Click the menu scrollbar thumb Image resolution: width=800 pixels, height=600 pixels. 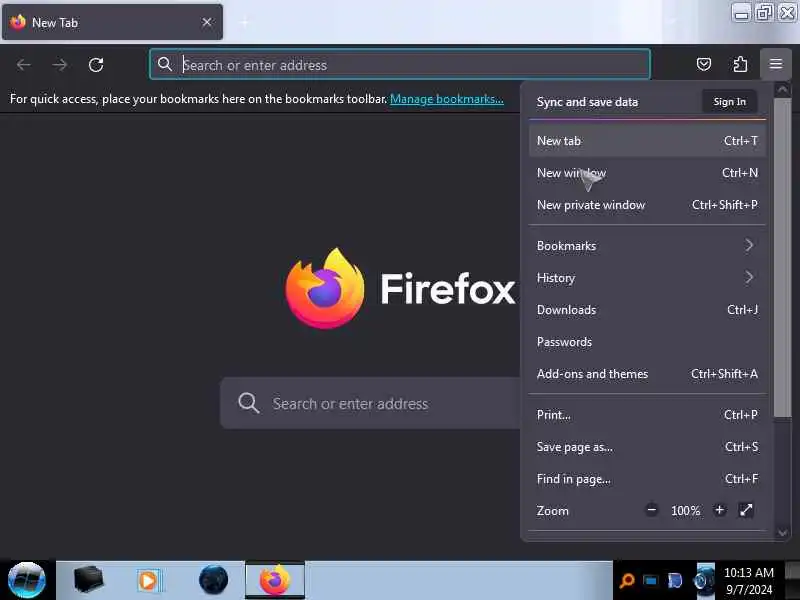tap(782, 258)
